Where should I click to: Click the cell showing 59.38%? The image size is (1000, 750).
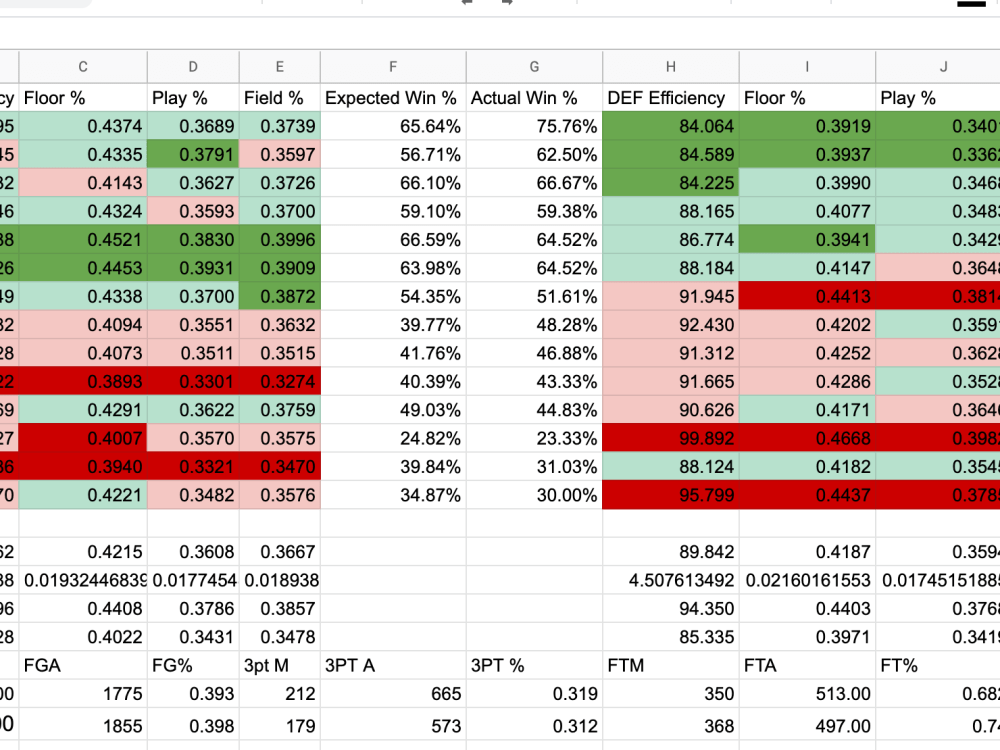click(x=534, y=211)
